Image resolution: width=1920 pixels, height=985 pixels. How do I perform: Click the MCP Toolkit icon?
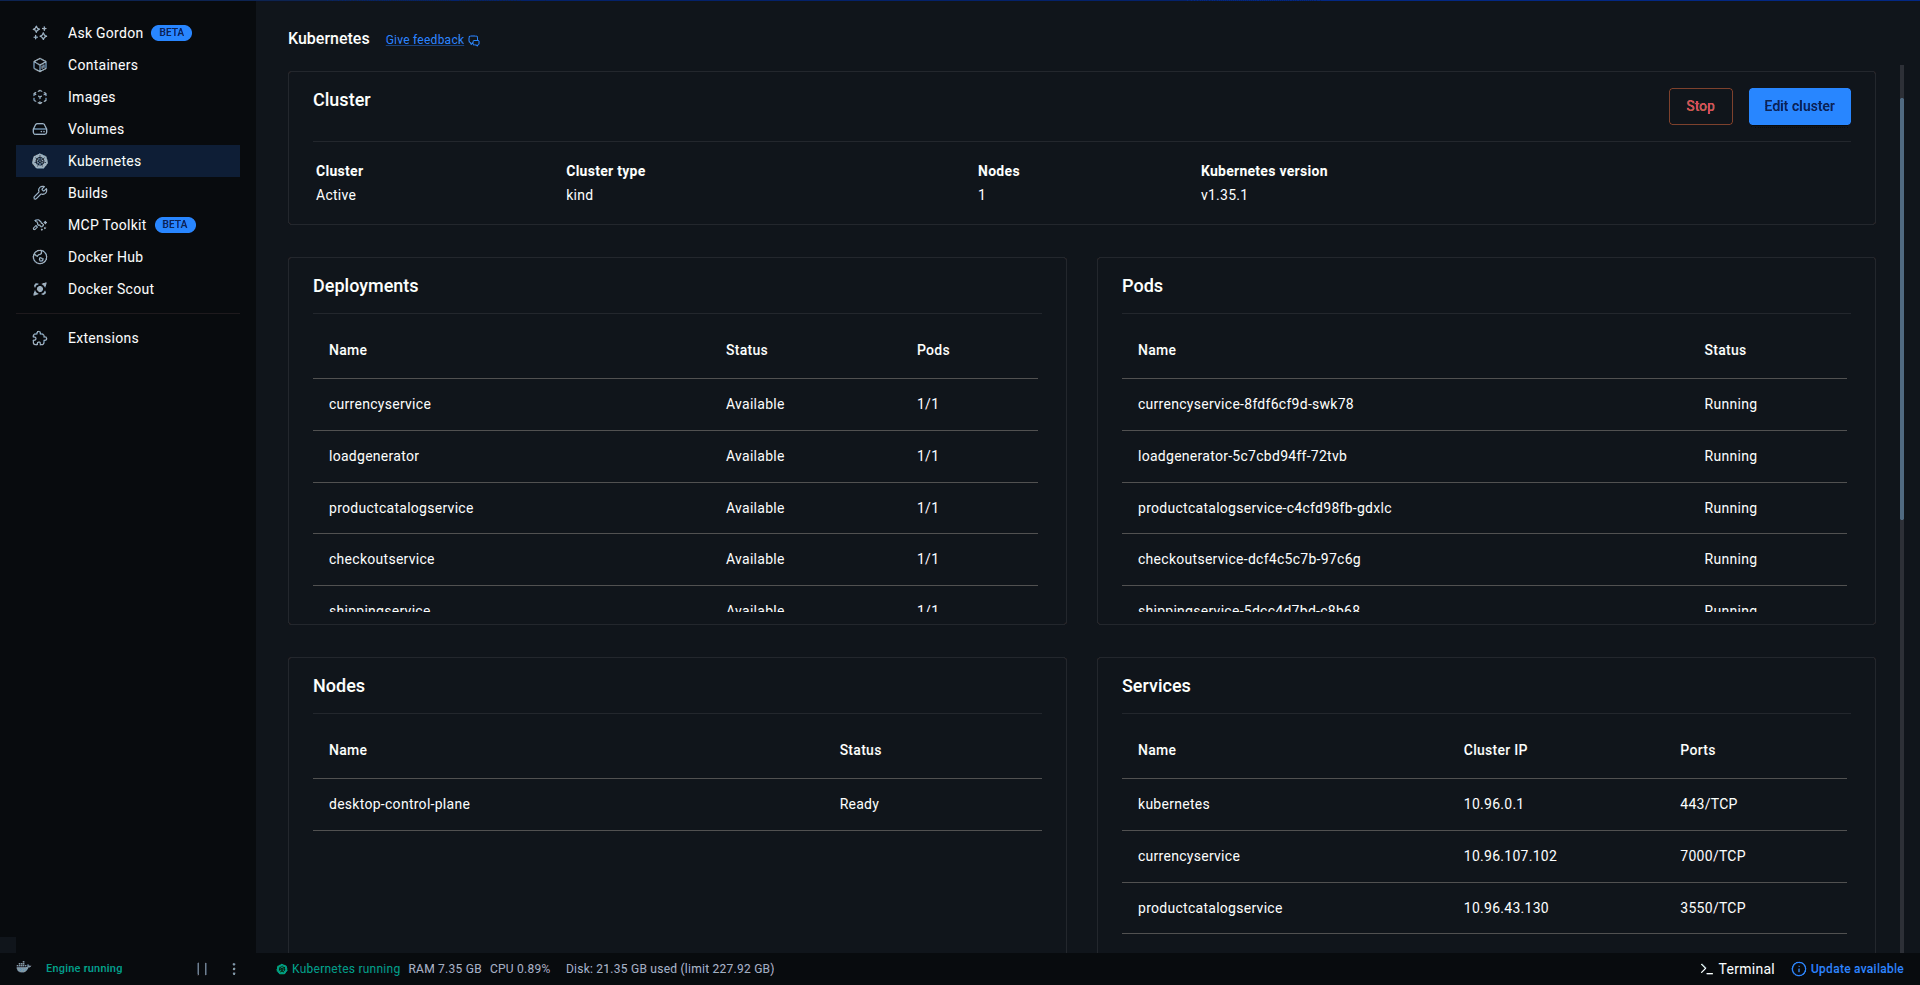pos(40,225)
